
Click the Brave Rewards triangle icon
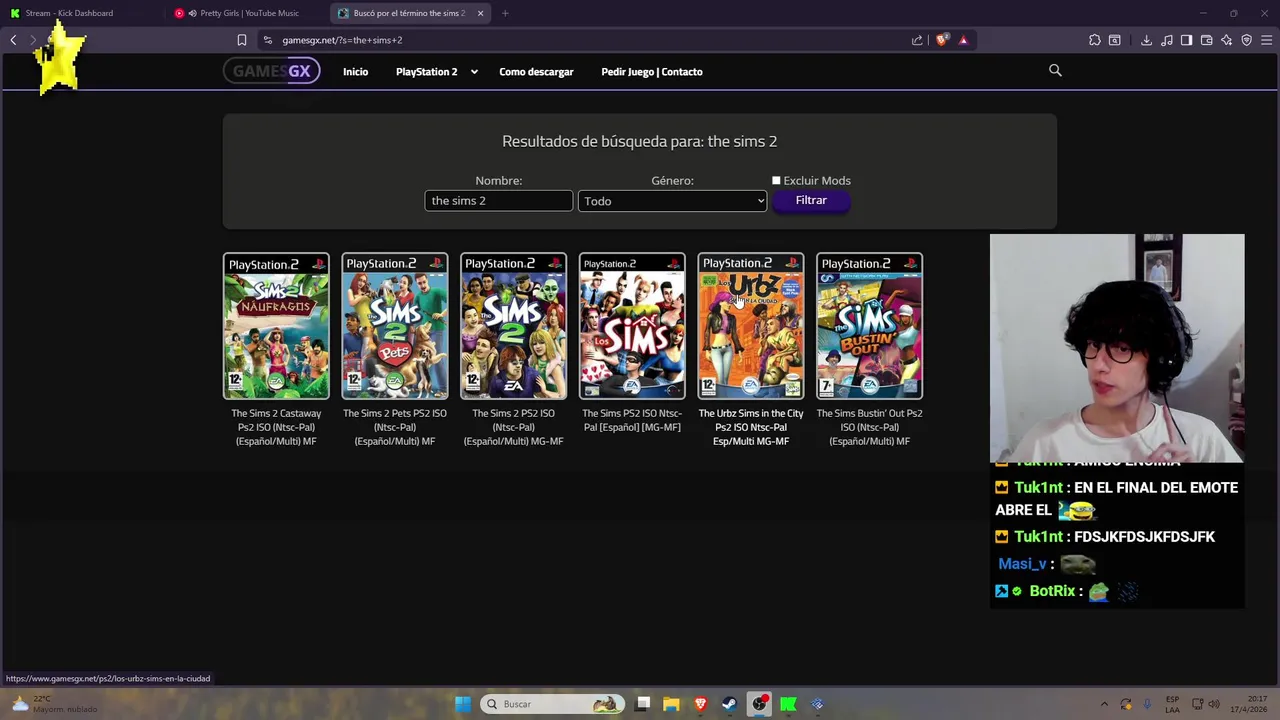(x=963, y=40)
